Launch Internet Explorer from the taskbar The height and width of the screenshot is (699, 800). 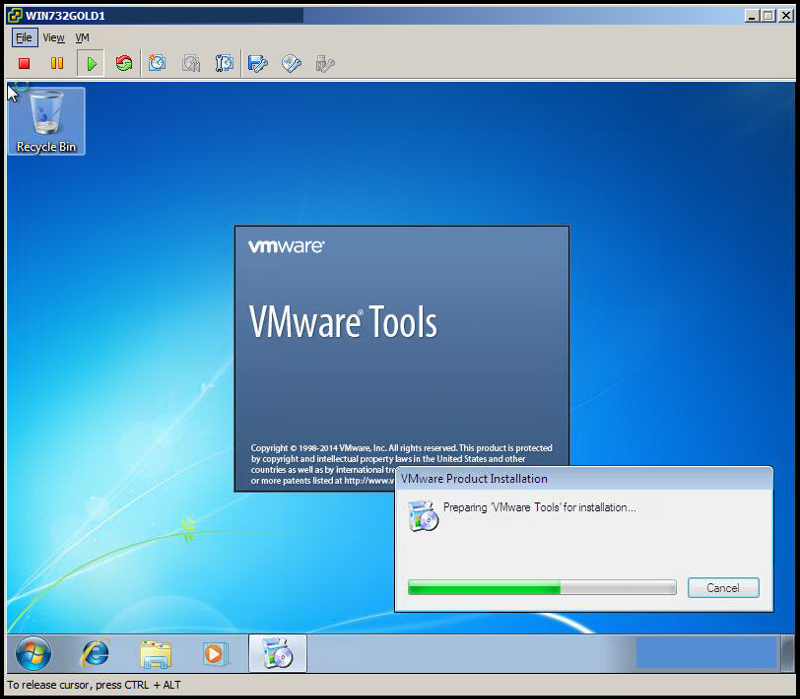tap(95, 653)
